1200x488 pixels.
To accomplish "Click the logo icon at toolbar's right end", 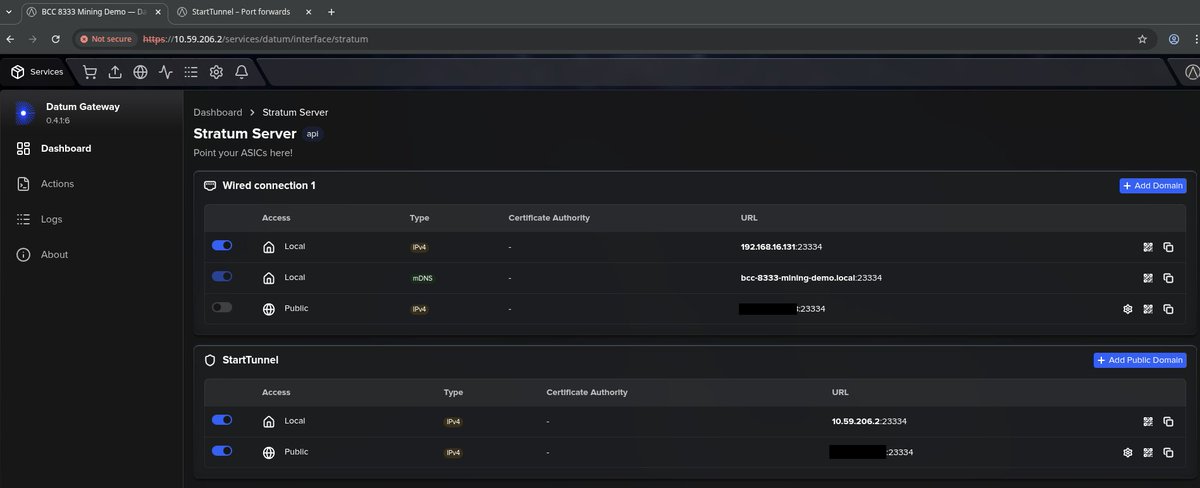I will 1192,72.
